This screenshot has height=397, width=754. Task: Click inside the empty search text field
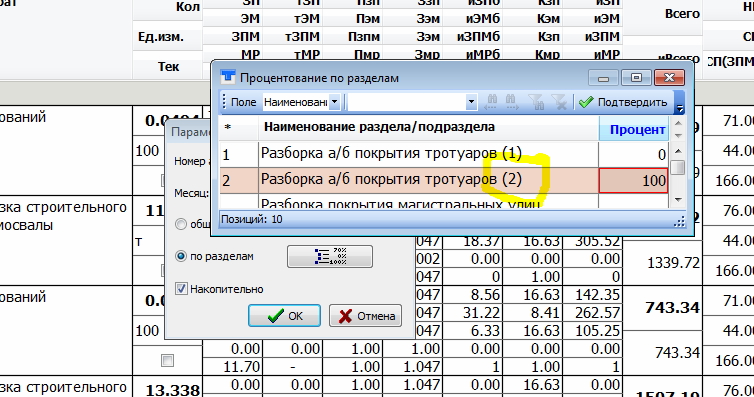pos(406,102)
